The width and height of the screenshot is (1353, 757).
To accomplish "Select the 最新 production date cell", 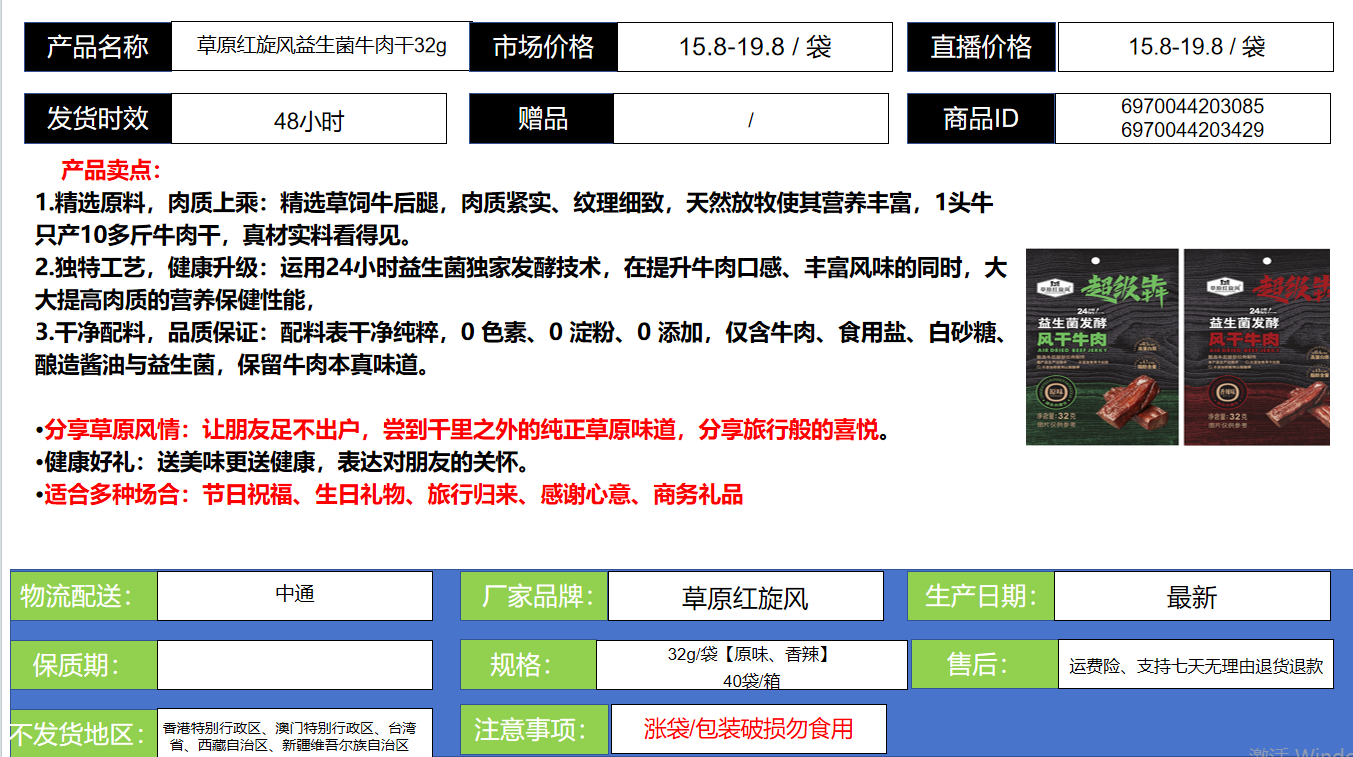I will click(1191, 597).
